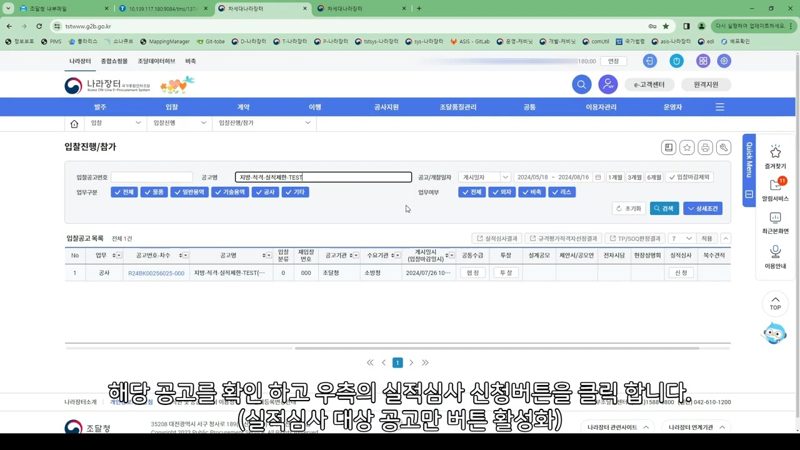Toggle 외자 checkbox
Screen dimensions: 800x450
(x=502, y=192)
